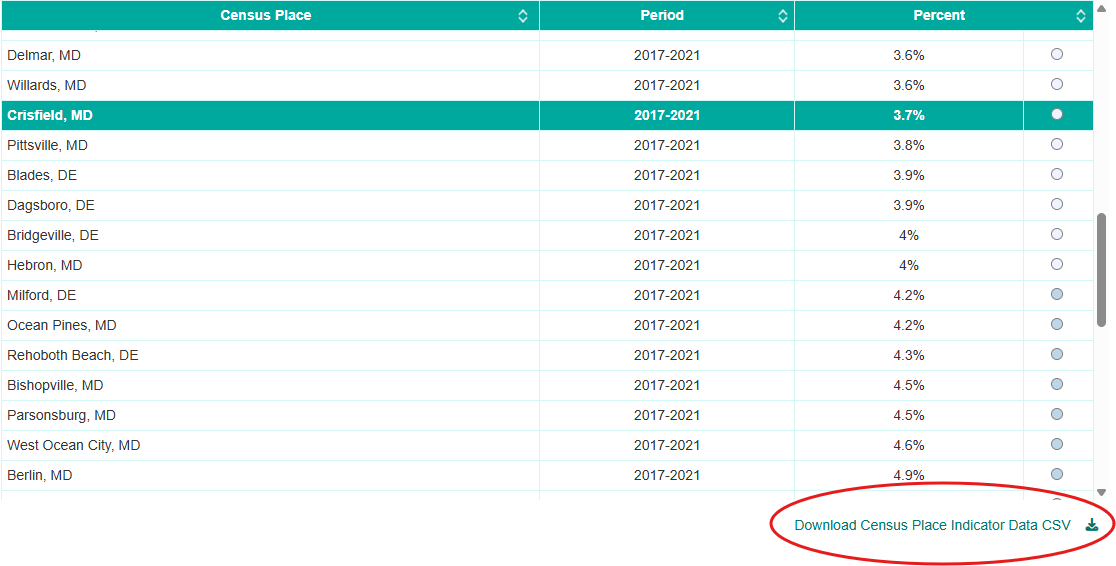Click the Census Place column header
Screen dimensions: 1116x566
pyautogui.click(x=265, y=15)
